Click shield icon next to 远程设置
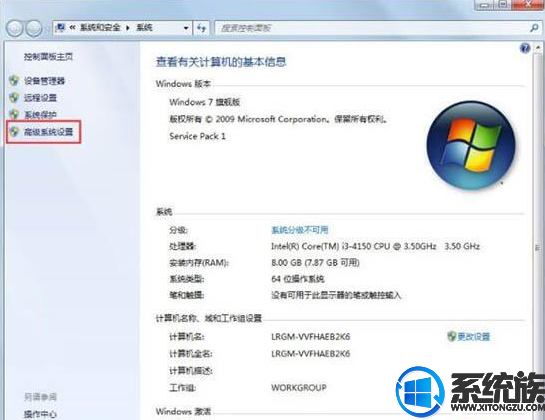 pyautogui.click(x=14, y=98)
